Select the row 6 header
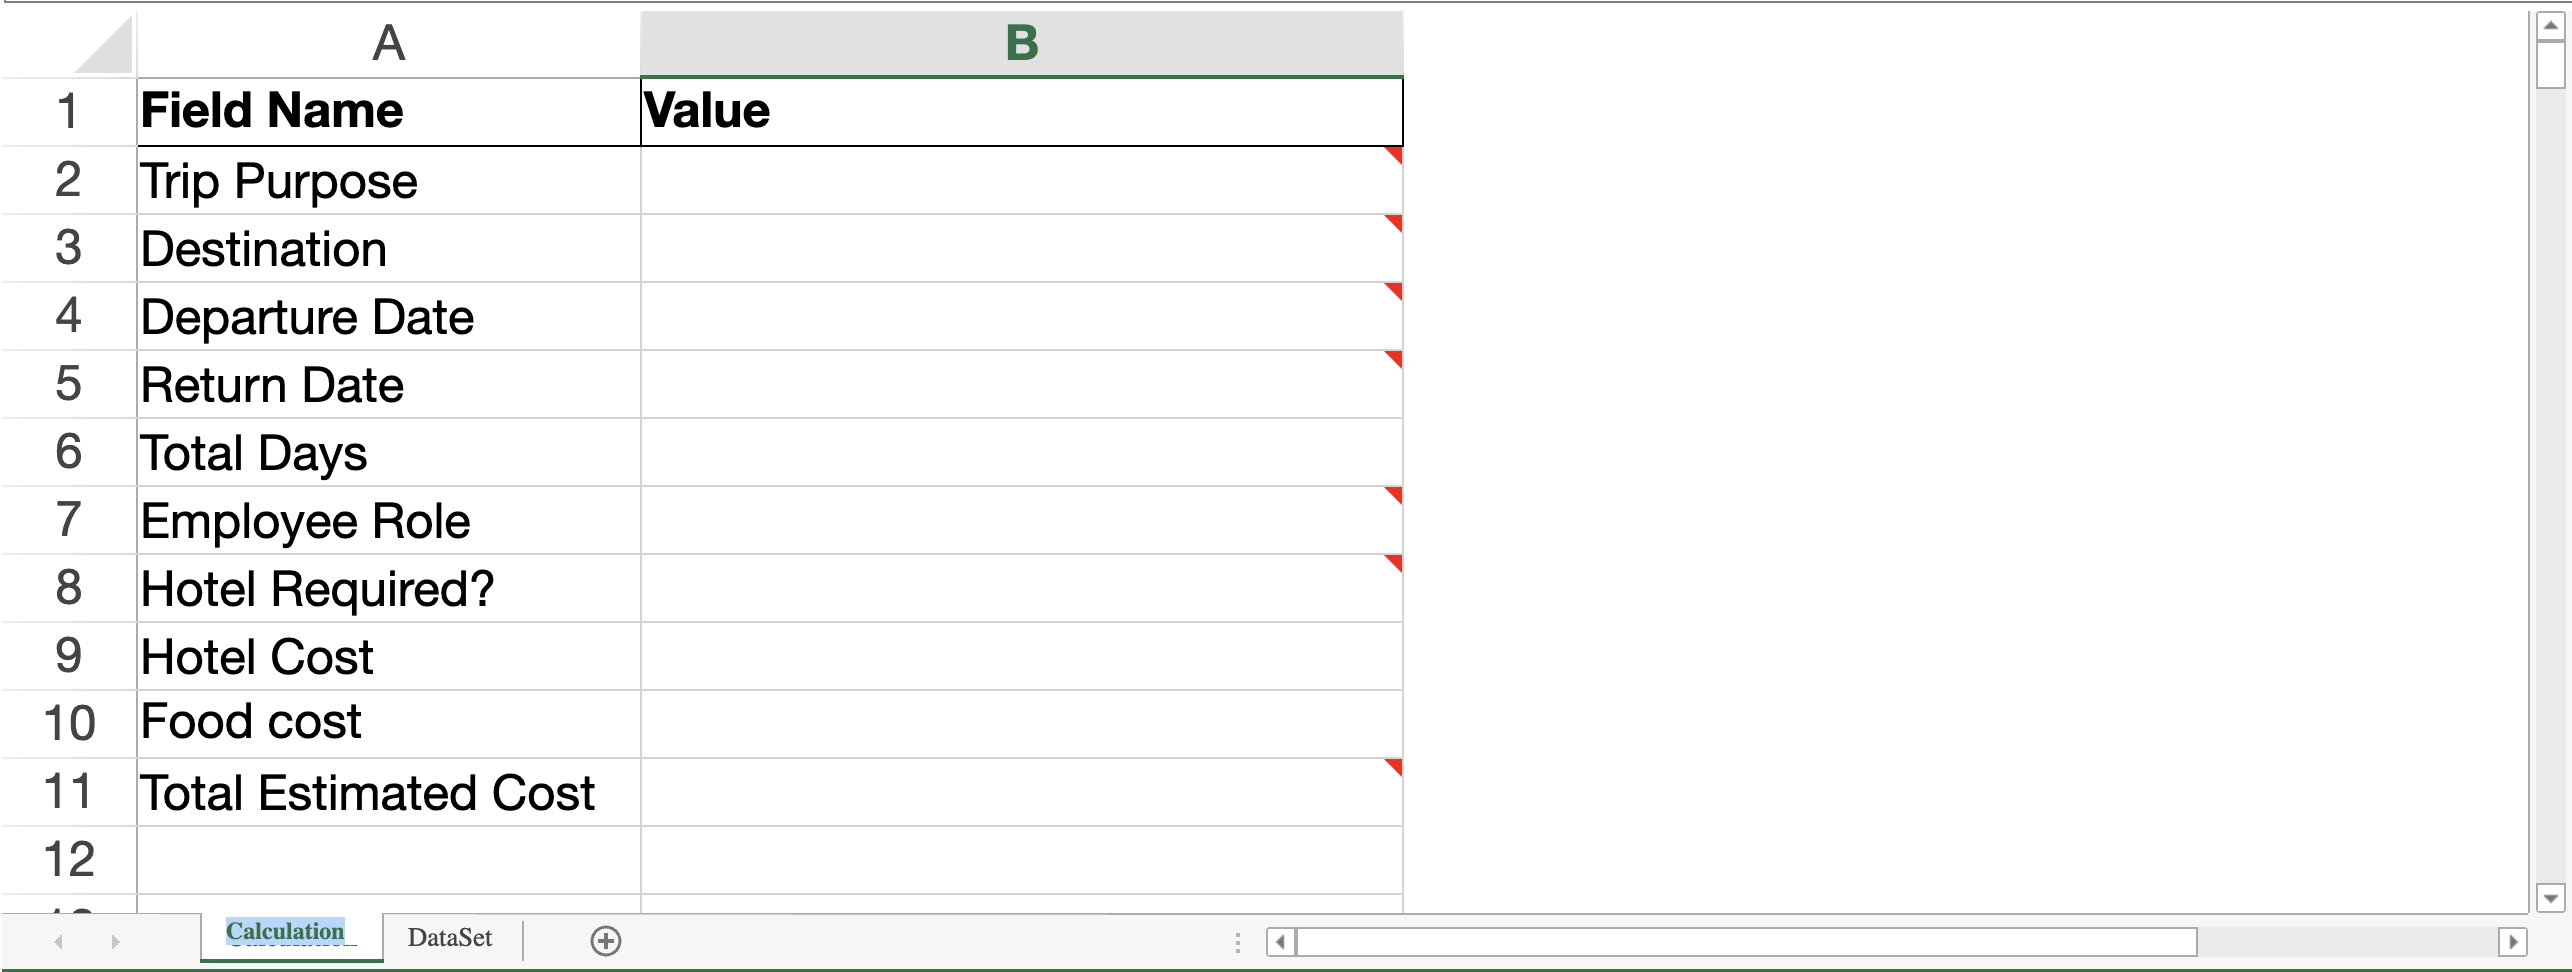Image resolution: width=2572 pixels, height=972 pixels. click(68, 452)
